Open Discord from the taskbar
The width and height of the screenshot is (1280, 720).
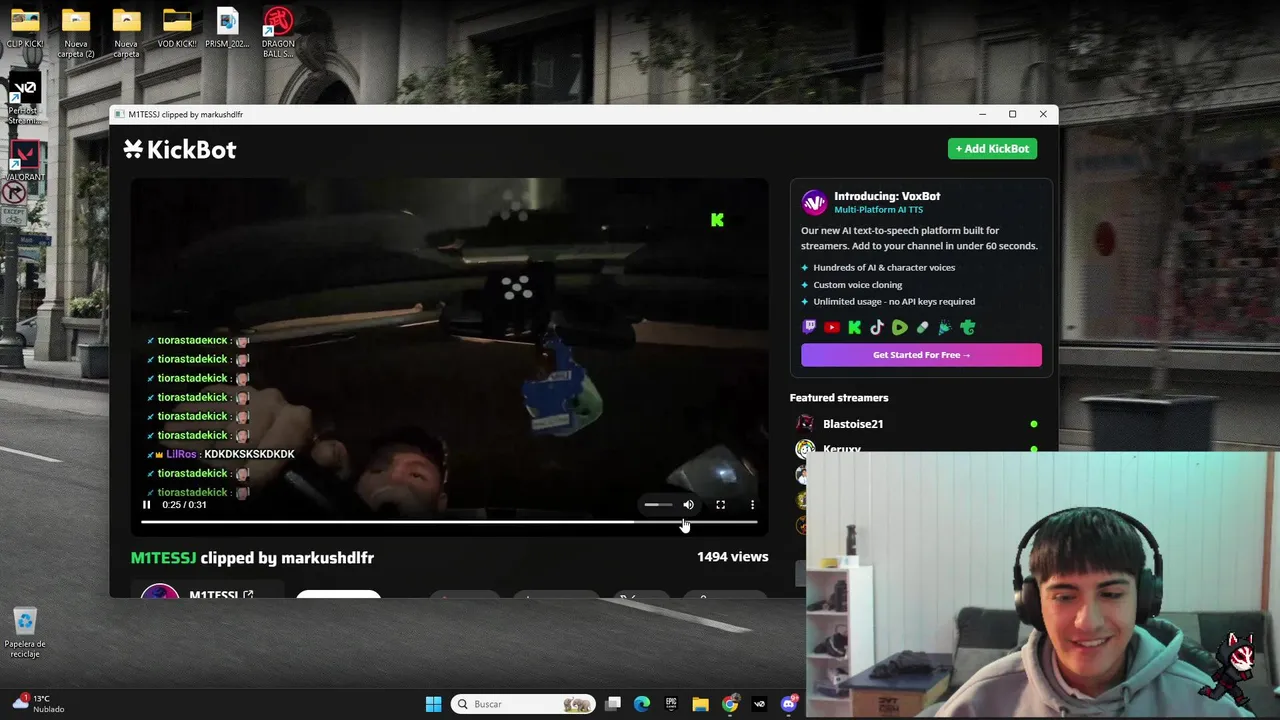tap(789, 704)
